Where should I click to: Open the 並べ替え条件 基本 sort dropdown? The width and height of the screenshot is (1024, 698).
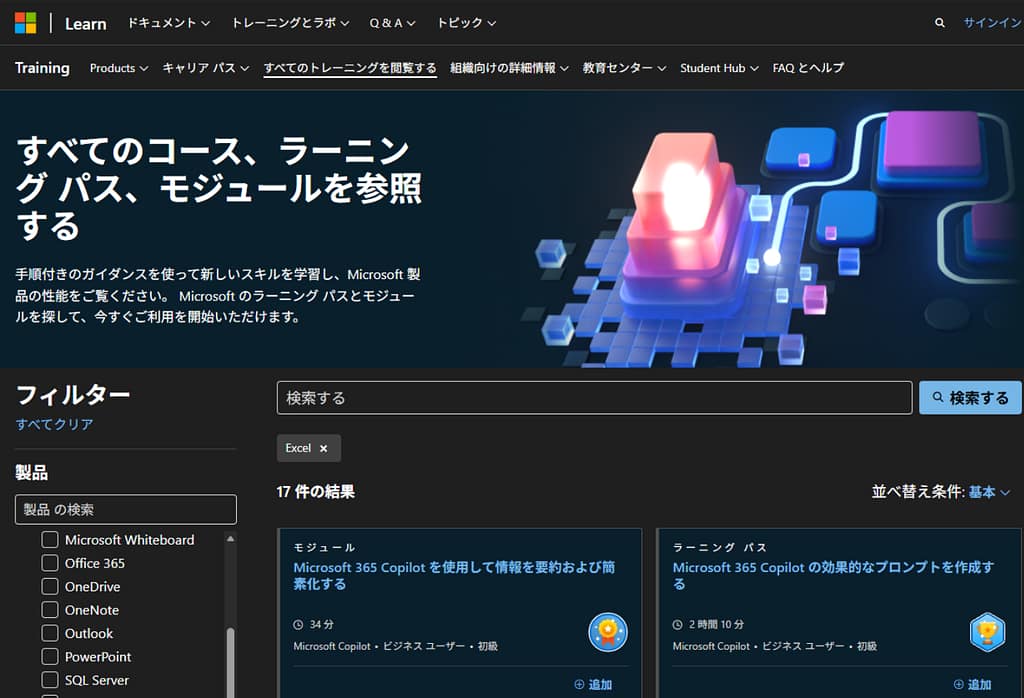940,492
